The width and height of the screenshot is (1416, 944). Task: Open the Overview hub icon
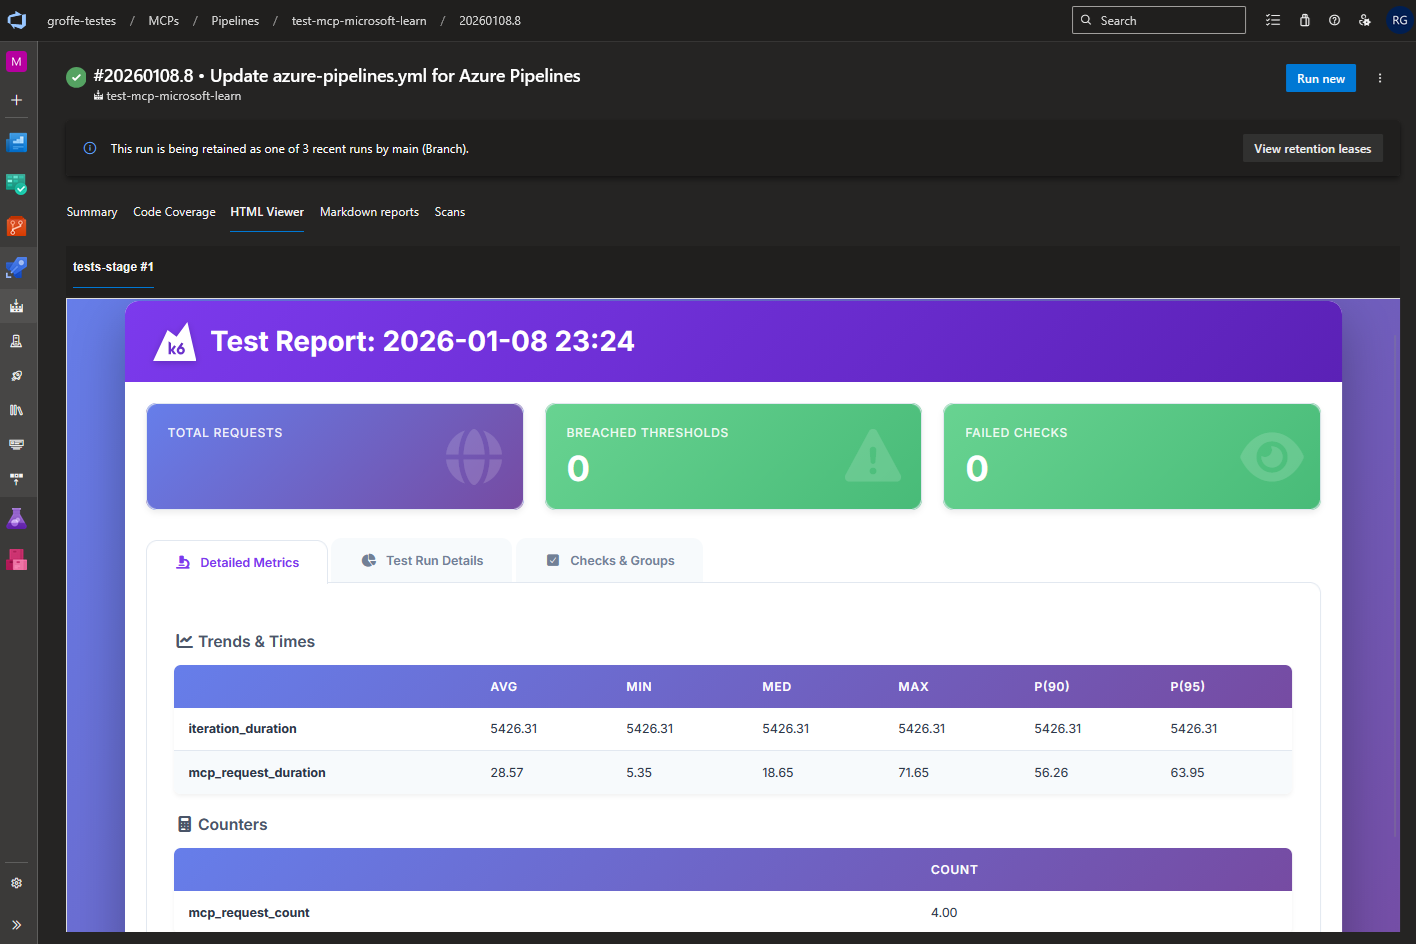(16, 142)
